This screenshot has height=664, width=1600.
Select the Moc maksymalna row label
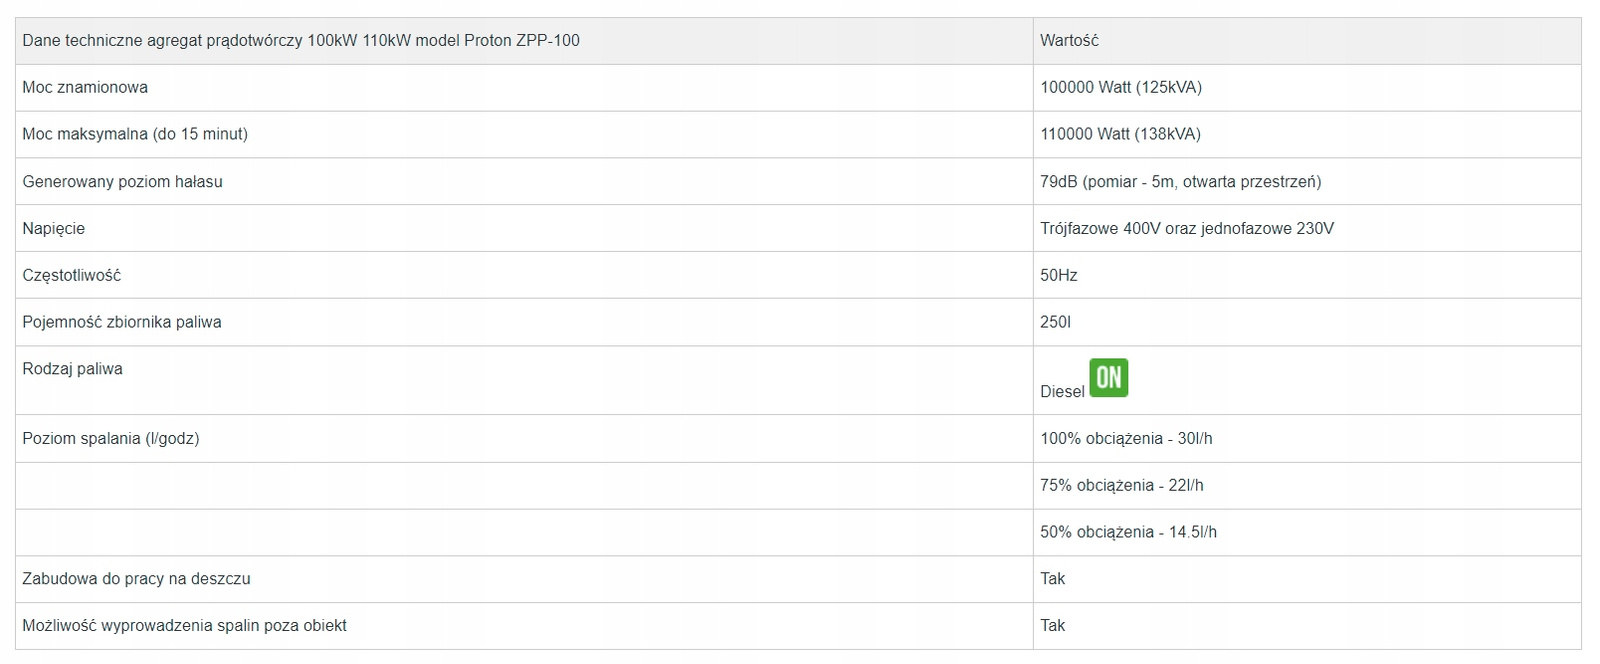point(135,134)
